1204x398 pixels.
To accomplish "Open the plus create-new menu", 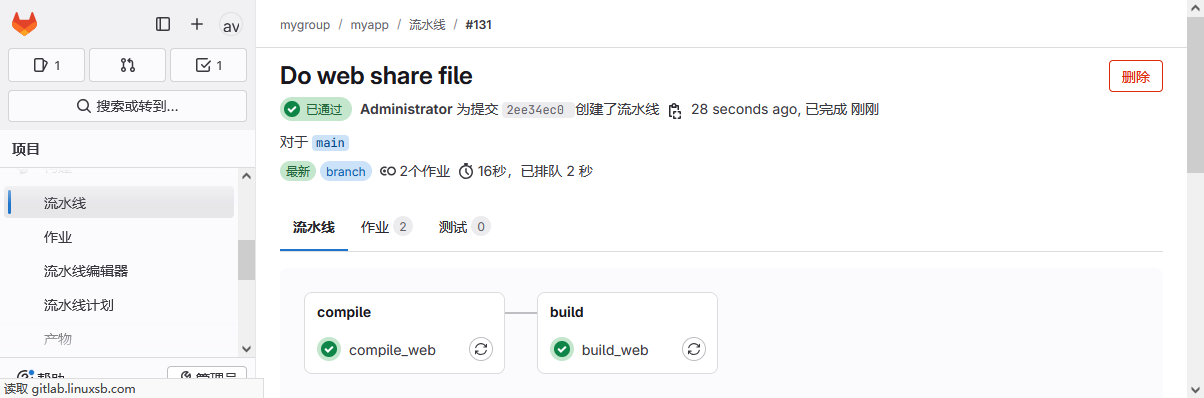I will pos(197,24).
